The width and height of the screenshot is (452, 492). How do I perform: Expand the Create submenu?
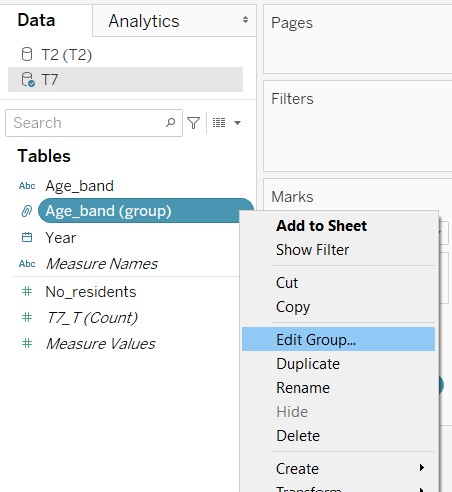point(338,469)
